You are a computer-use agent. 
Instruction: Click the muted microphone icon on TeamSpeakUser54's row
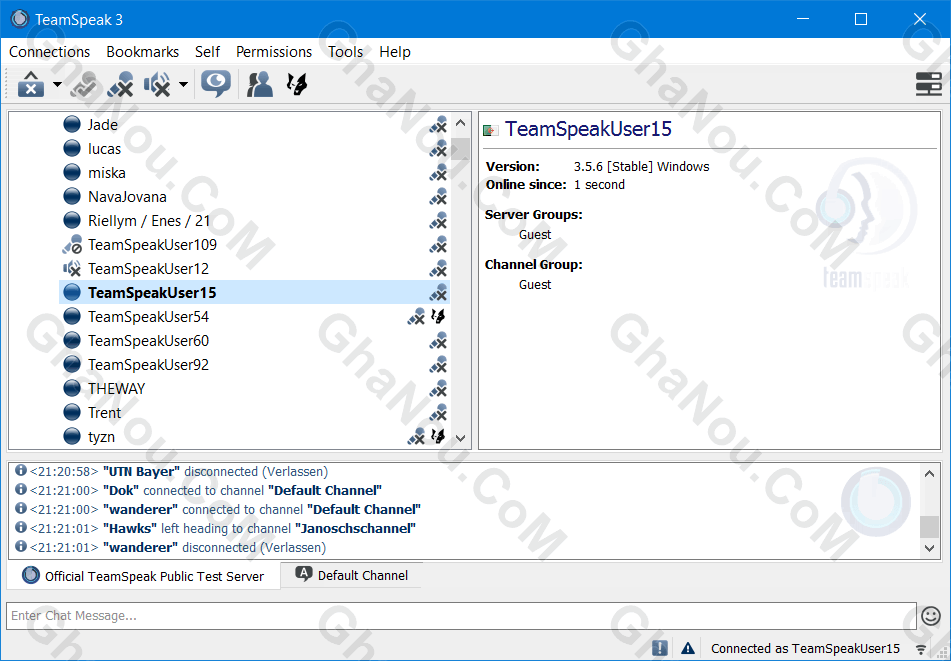coord(416,317)
